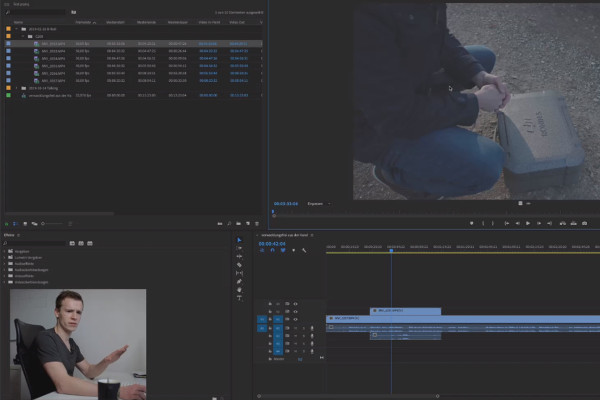Select the Slip tool
This screenshot has width=600, height=400.
point(239,273)
